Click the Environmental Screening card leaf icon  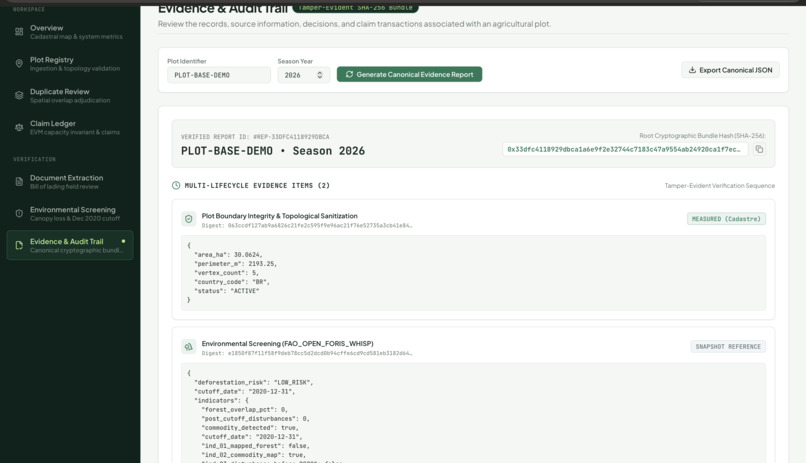[189, 347]
